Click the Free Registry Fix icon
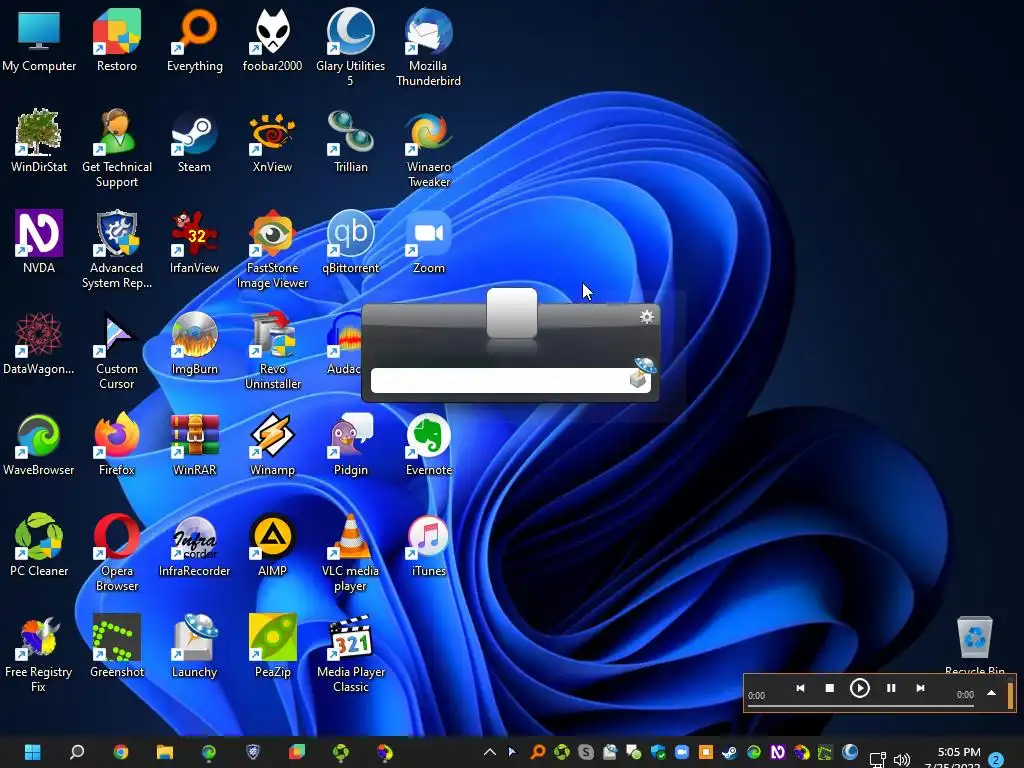 point(39,654)
